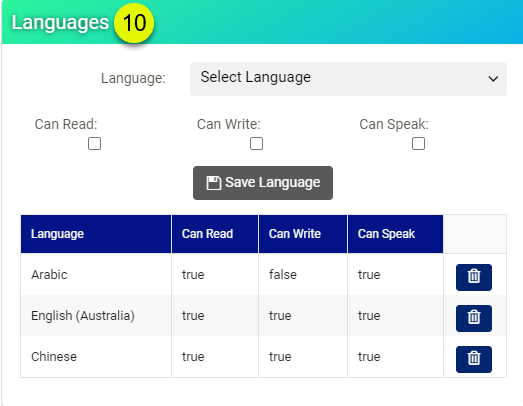Image resolution: width=523 pixels, height=406 pixels.
Task: Click the Can Speak column header
Action: (x=396, y=234)
